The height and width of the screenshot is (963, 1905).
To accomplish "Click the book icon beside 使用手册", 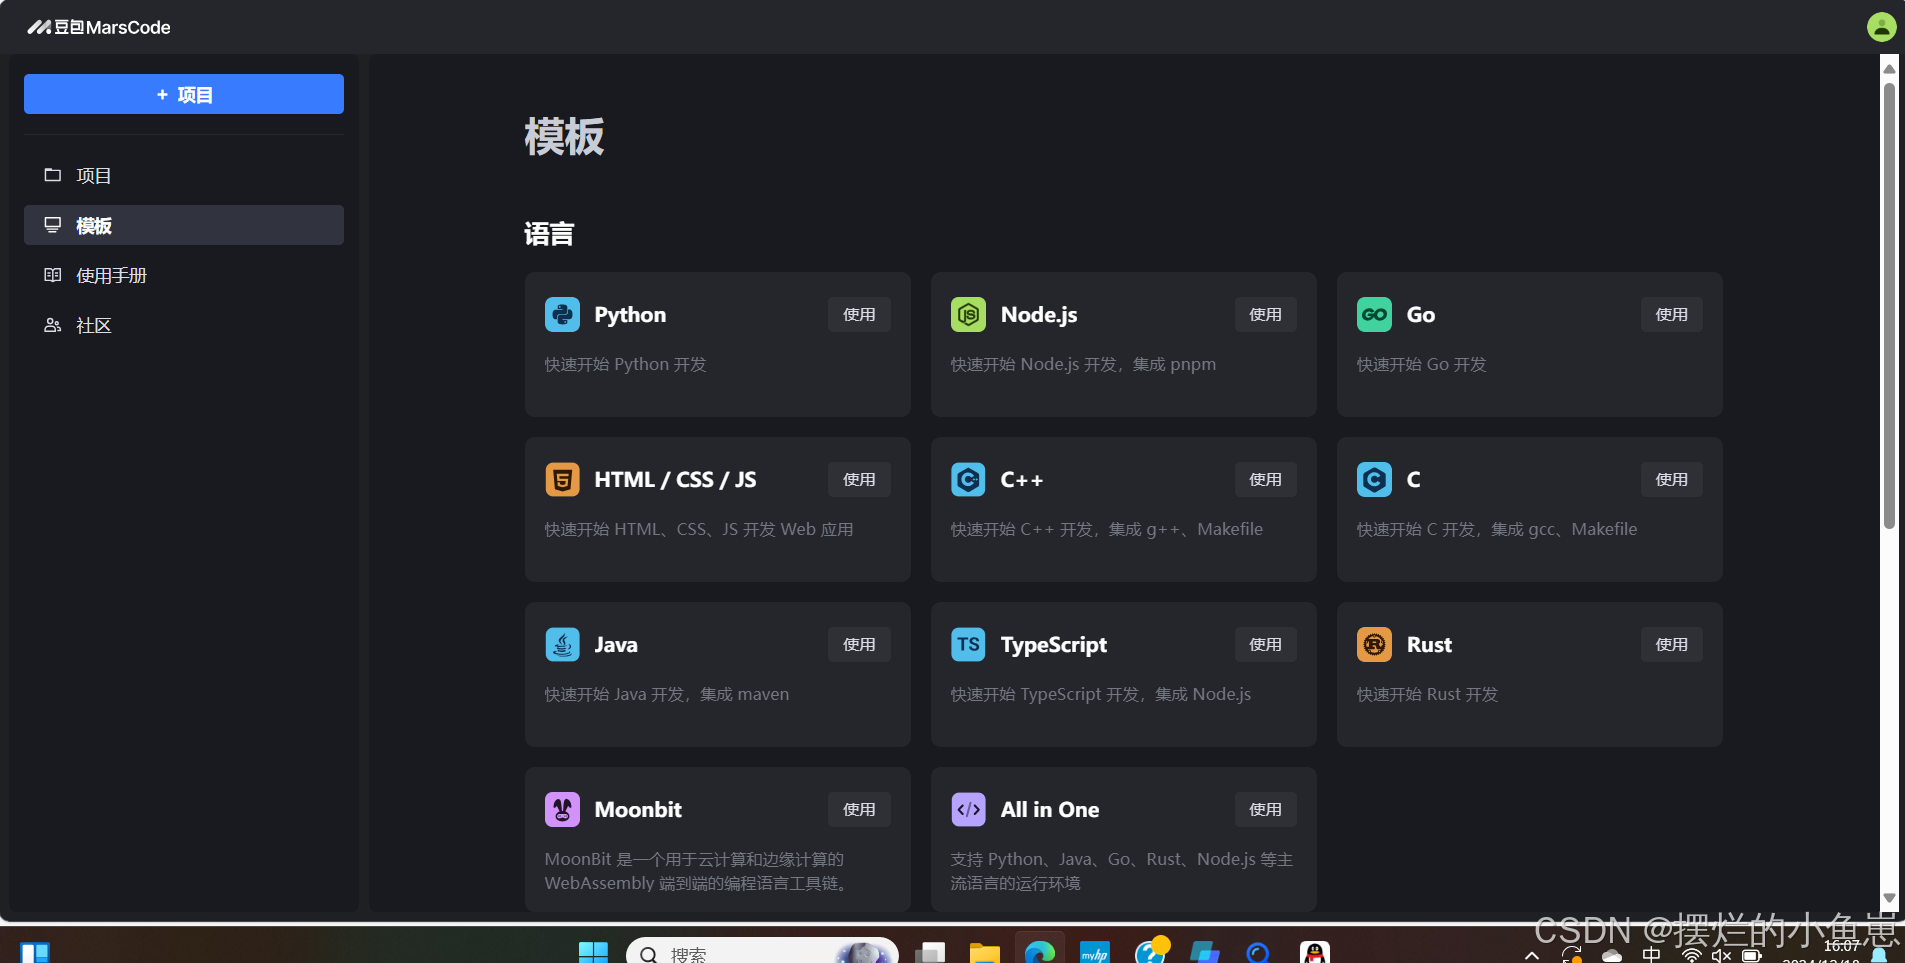I will 53,275.
